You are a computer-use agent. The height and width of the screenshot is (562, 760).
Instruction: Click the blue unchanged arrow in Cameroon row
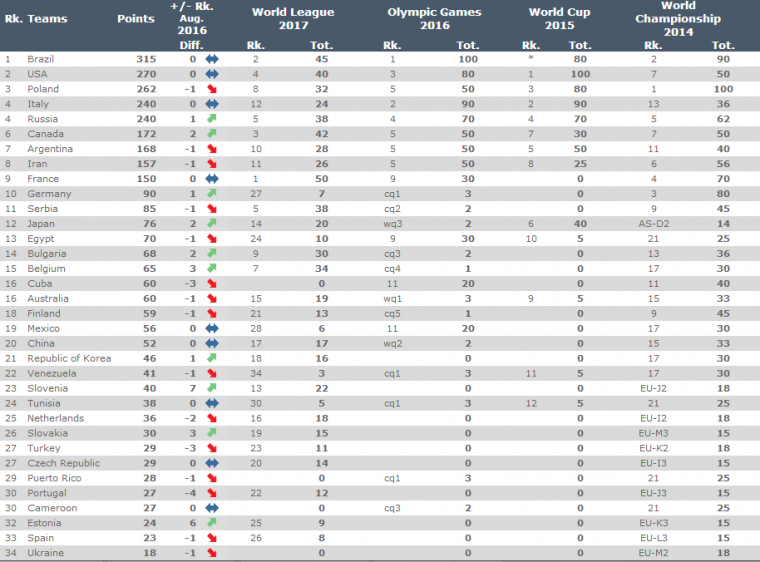pos(212,508)
